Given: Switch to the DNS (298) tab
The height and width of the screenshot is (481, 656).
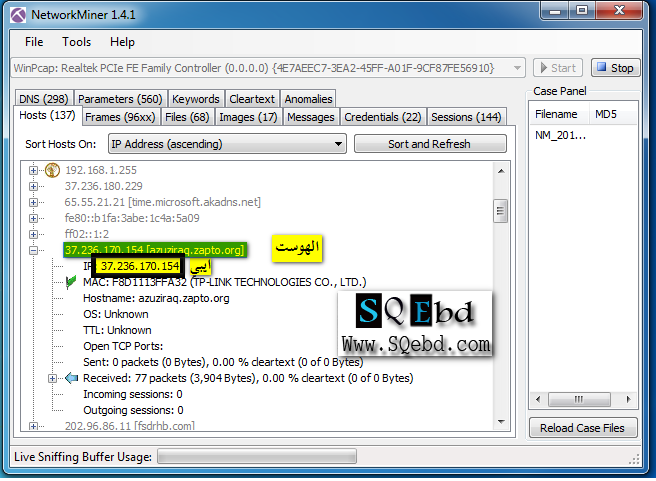Looking at the screenshot, I should 43,99.
